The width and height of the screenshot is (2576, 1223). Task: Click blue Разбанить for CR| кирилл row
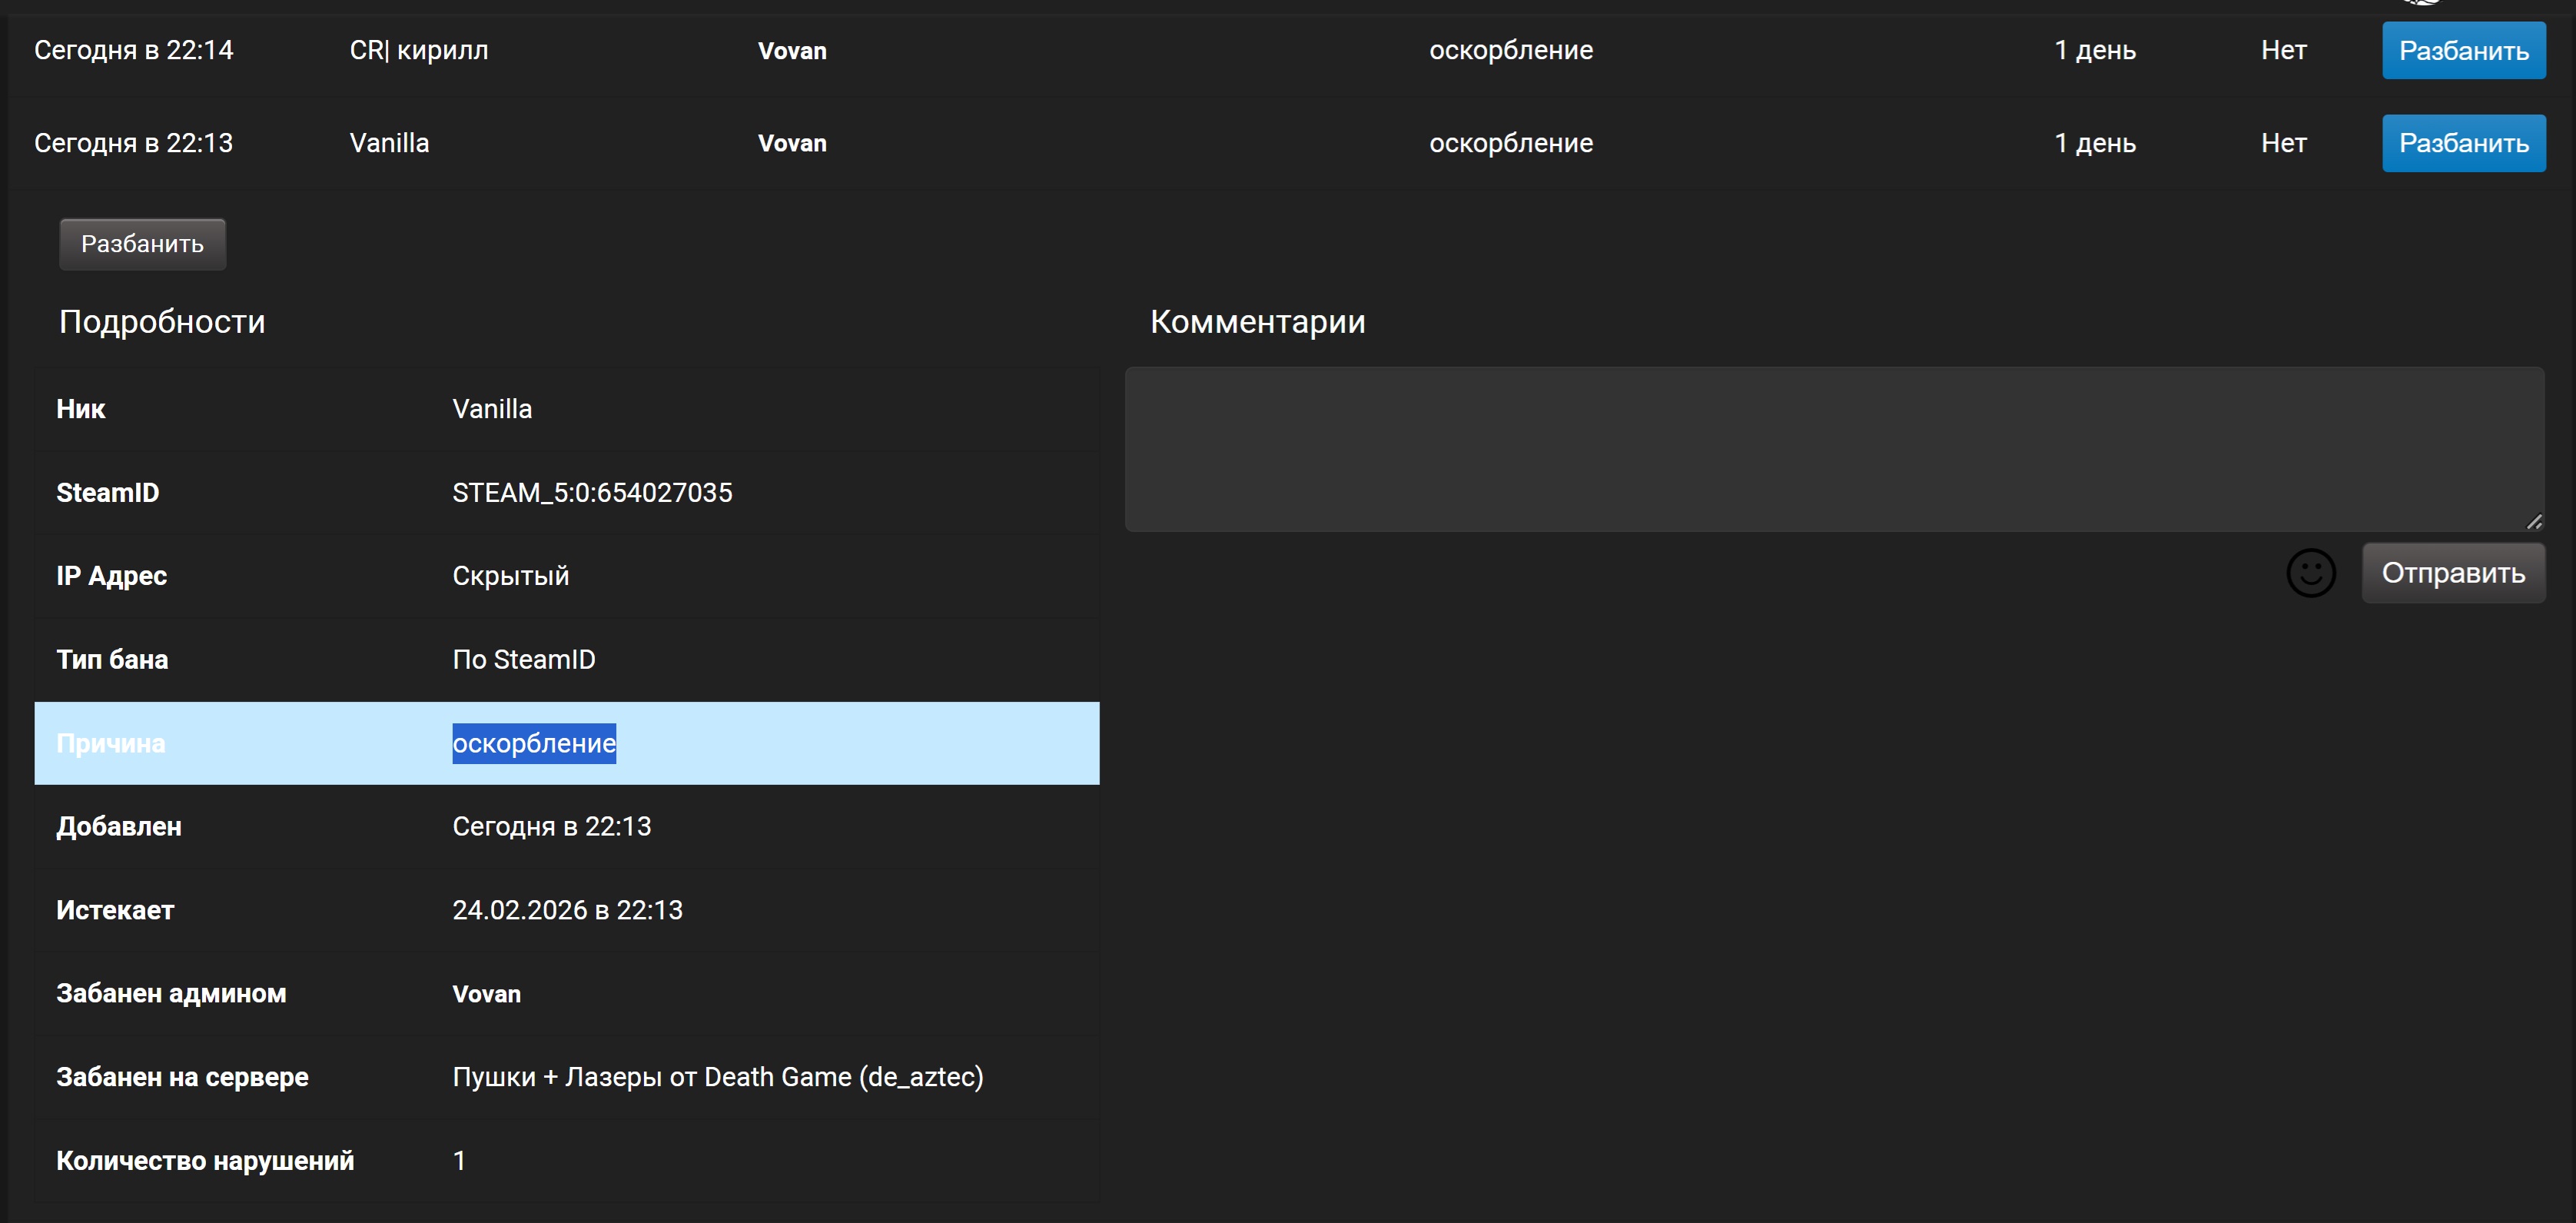click(2463, 50)
